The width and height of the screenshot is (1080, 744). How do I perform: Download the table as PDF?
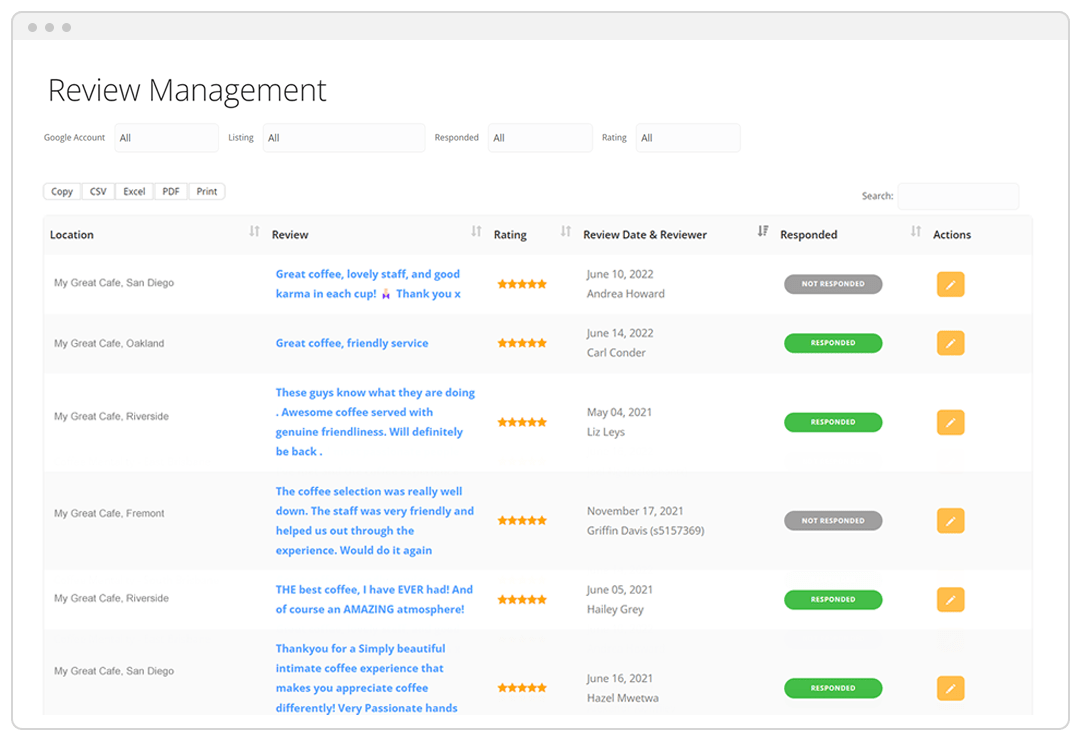pyautogui.click(x=171, y=192)
